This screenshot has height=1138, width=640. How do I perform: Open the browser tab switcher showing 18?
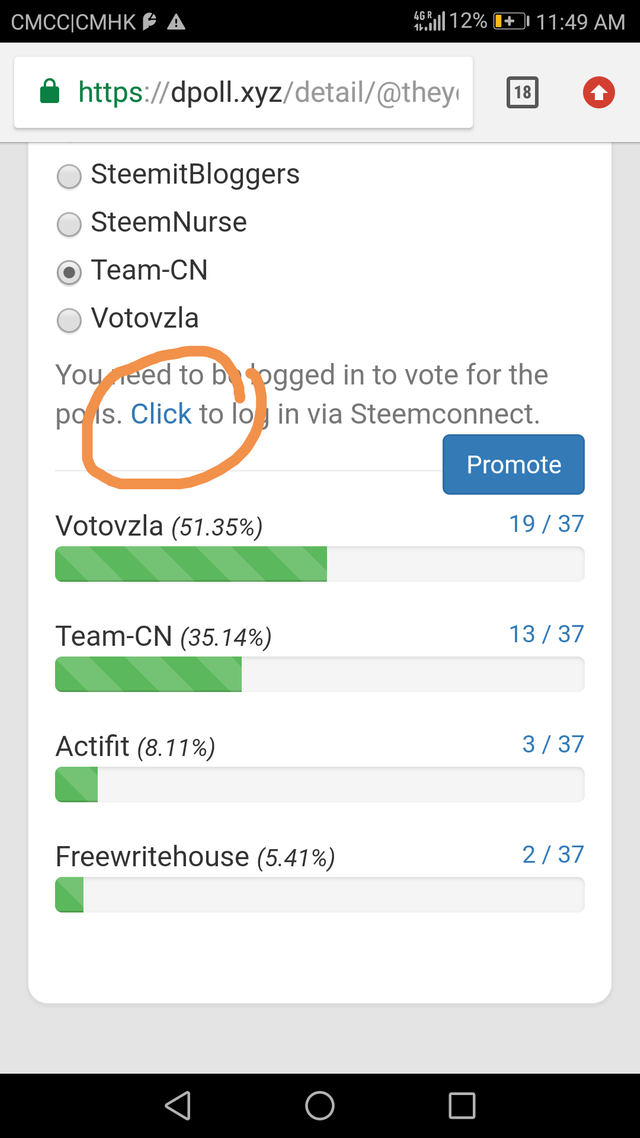click(522, 94)
